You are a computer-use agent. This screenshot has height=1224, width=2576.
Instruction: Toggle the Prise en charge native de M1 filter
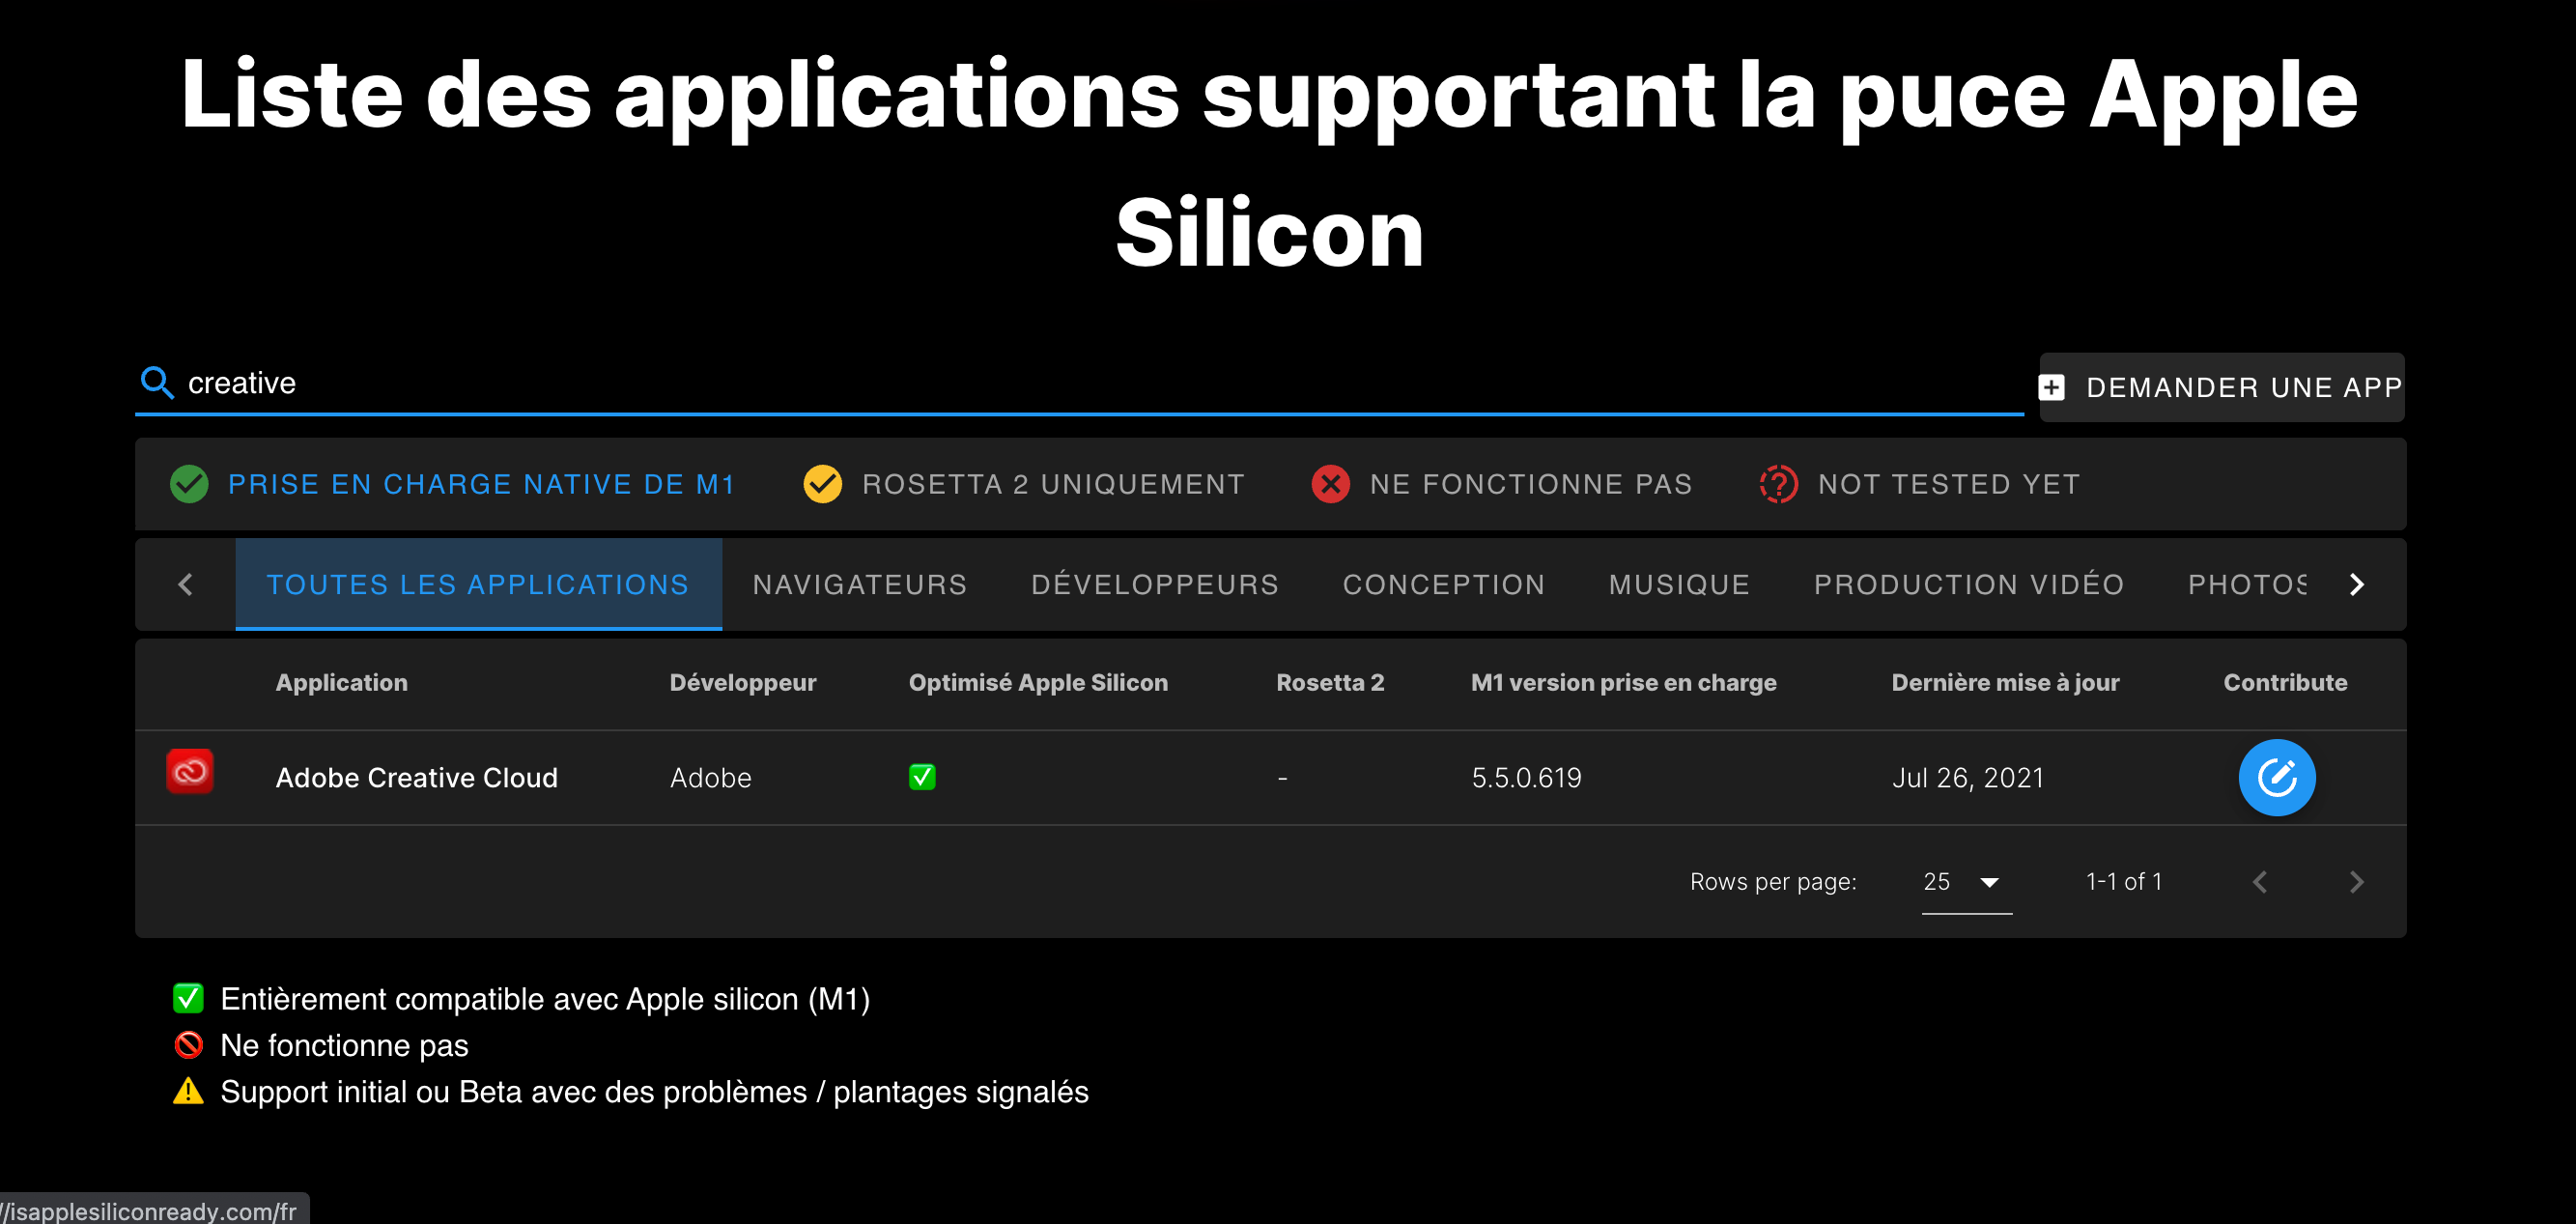(x=453, y=484)
